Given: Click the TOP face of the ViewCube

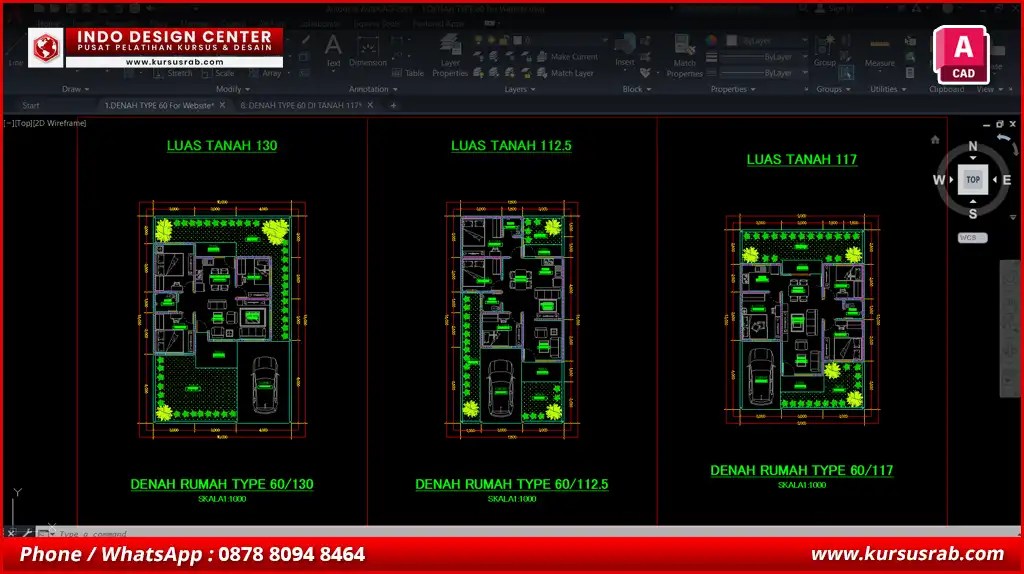Looking at the screenshot, I should pos(973,180).
